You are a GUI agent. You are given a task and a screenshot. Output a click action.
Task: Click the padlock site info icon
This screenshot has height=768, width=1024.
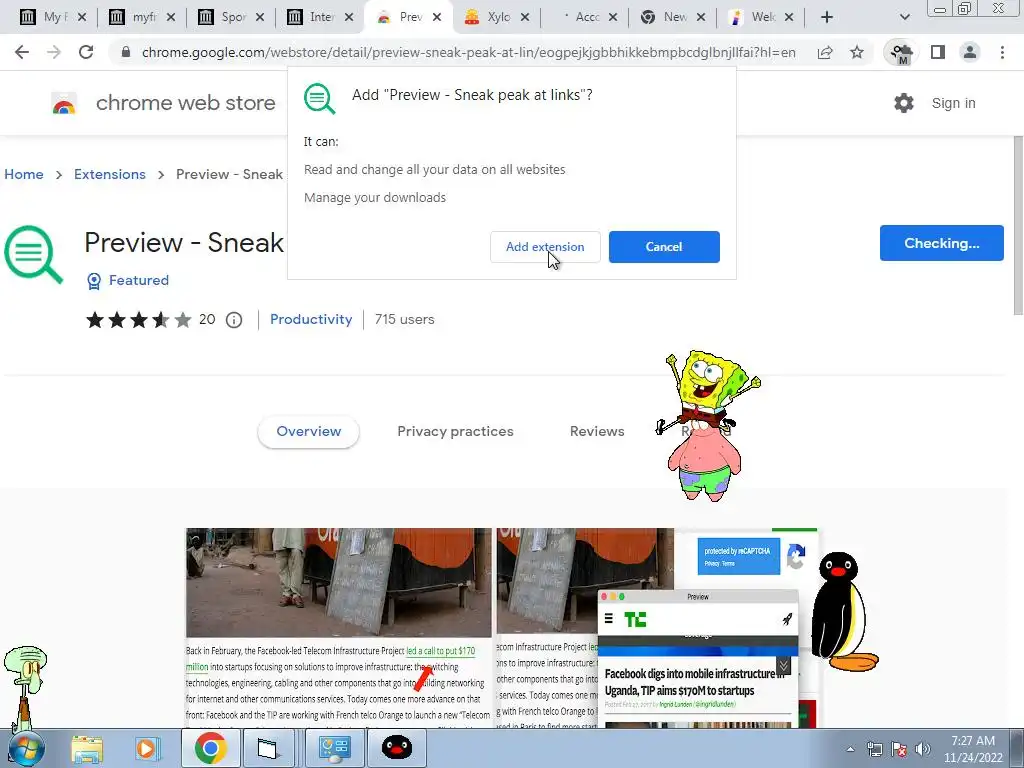(x=126, y=52)
